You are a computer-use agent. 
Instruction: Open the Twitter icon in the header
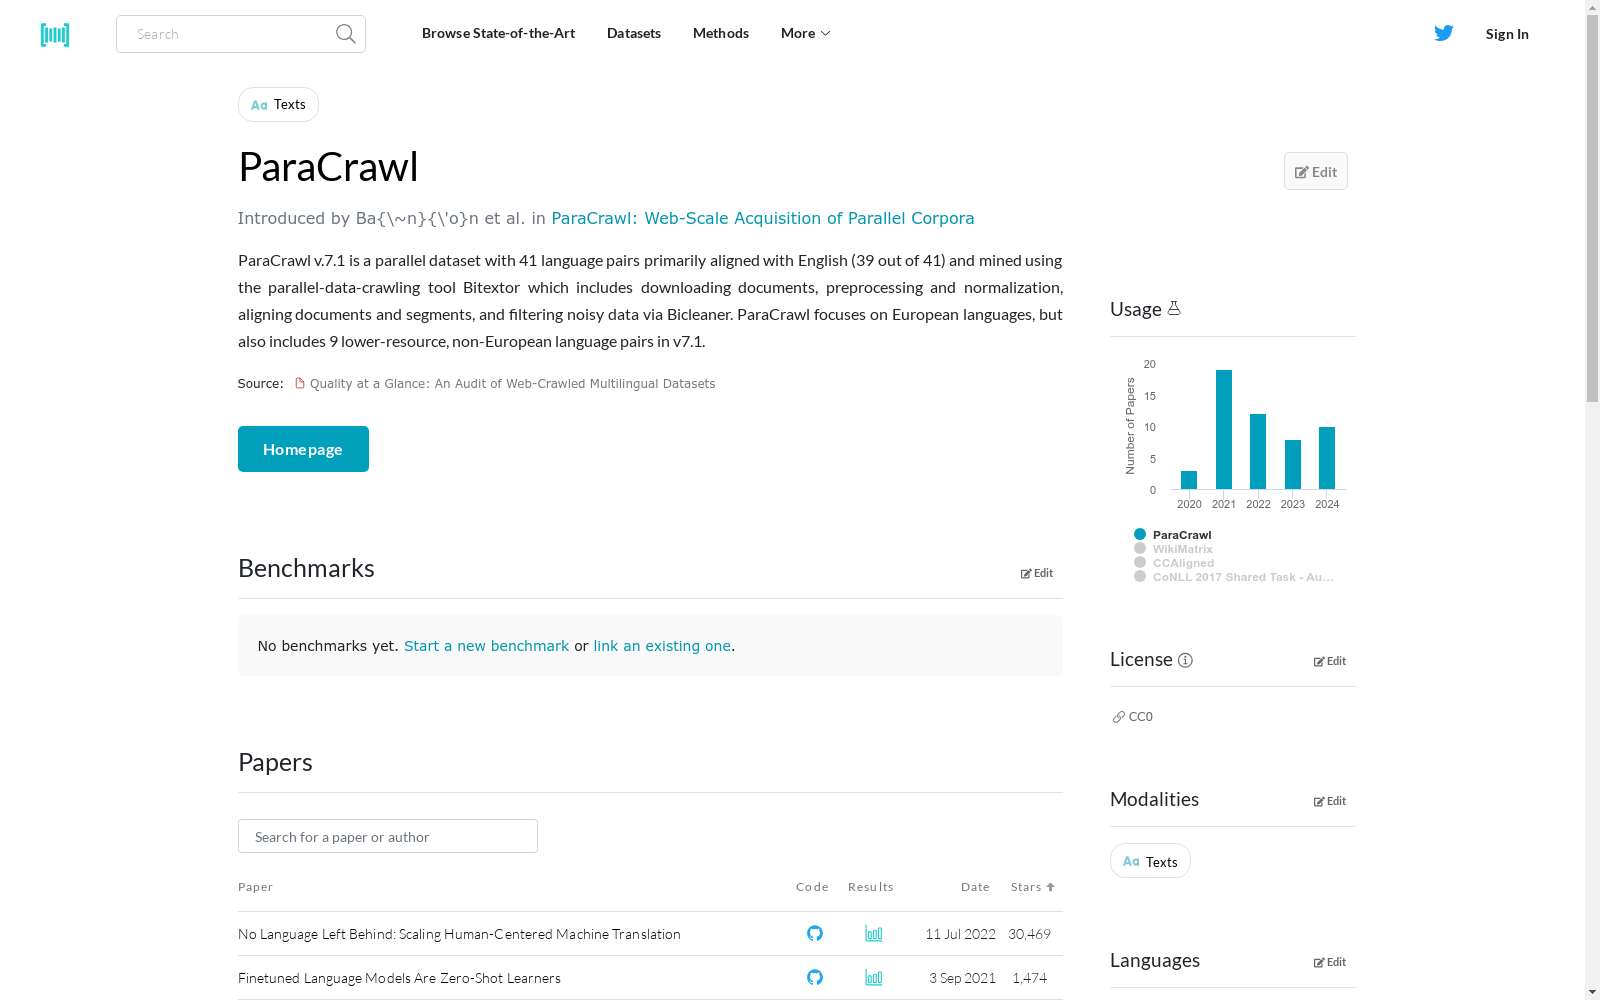(x=1444, y=33)
